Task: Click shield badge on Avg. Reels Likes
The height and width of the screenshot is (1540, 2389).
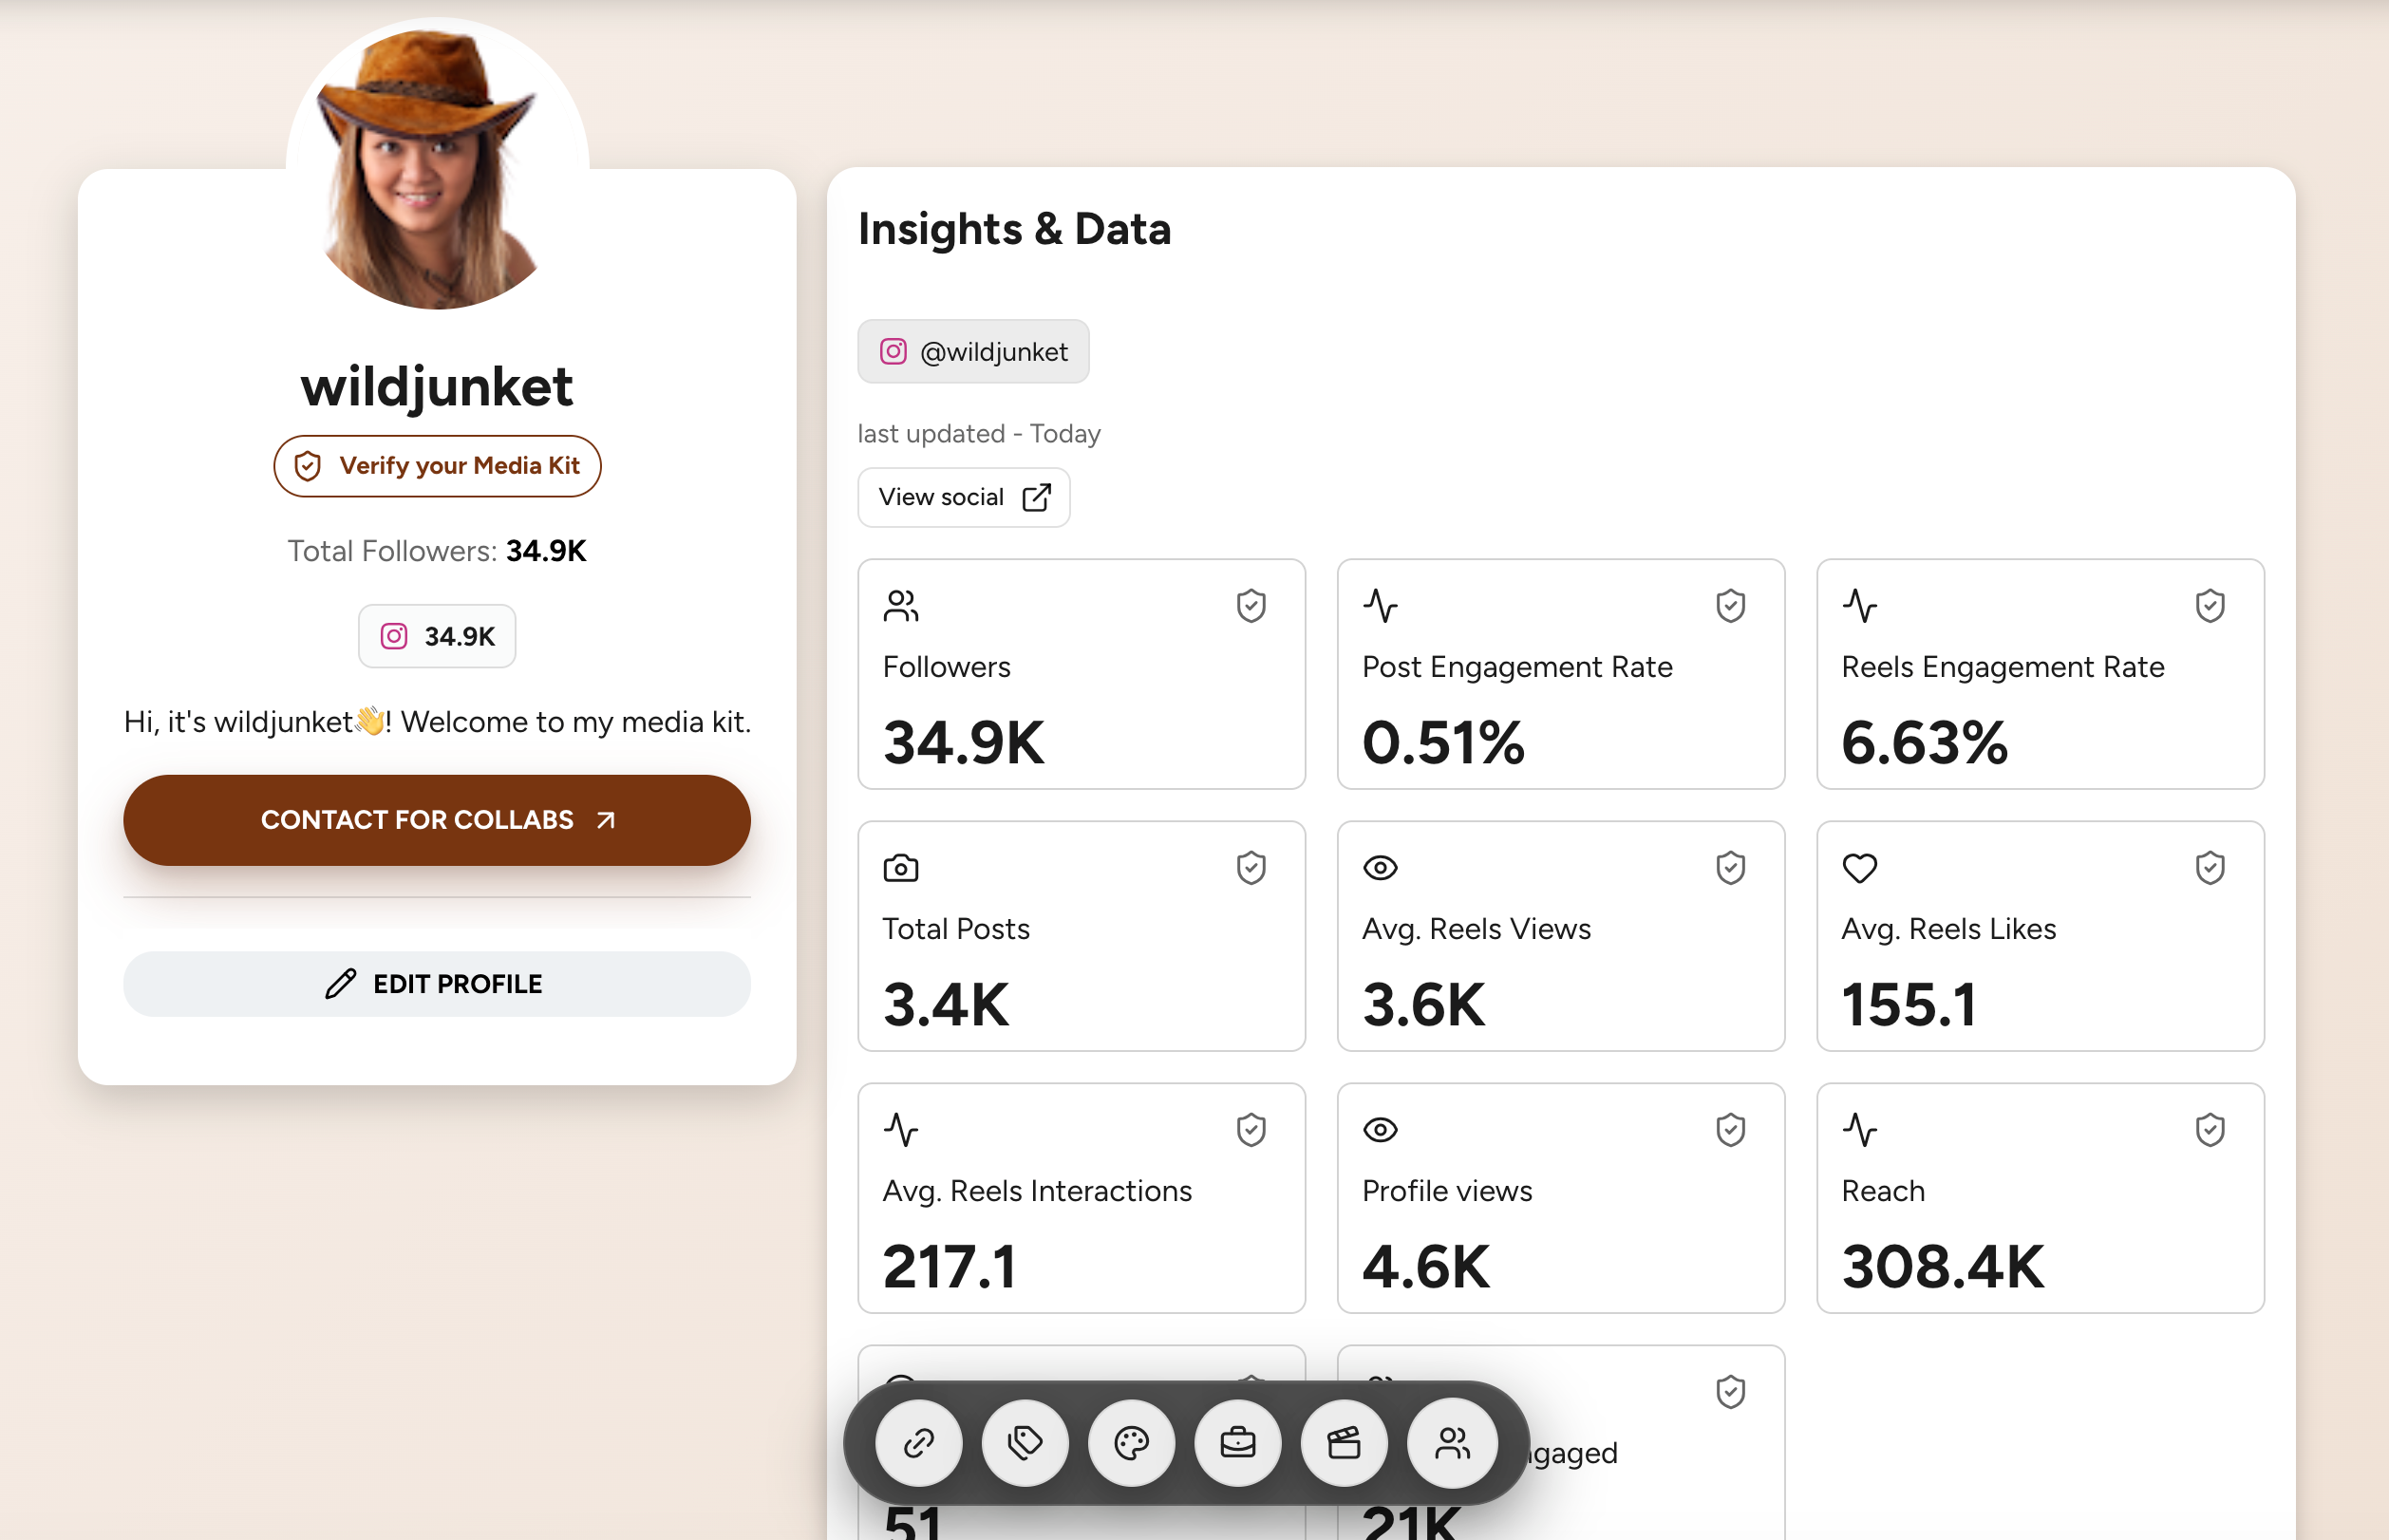Action: point(2209,867)
